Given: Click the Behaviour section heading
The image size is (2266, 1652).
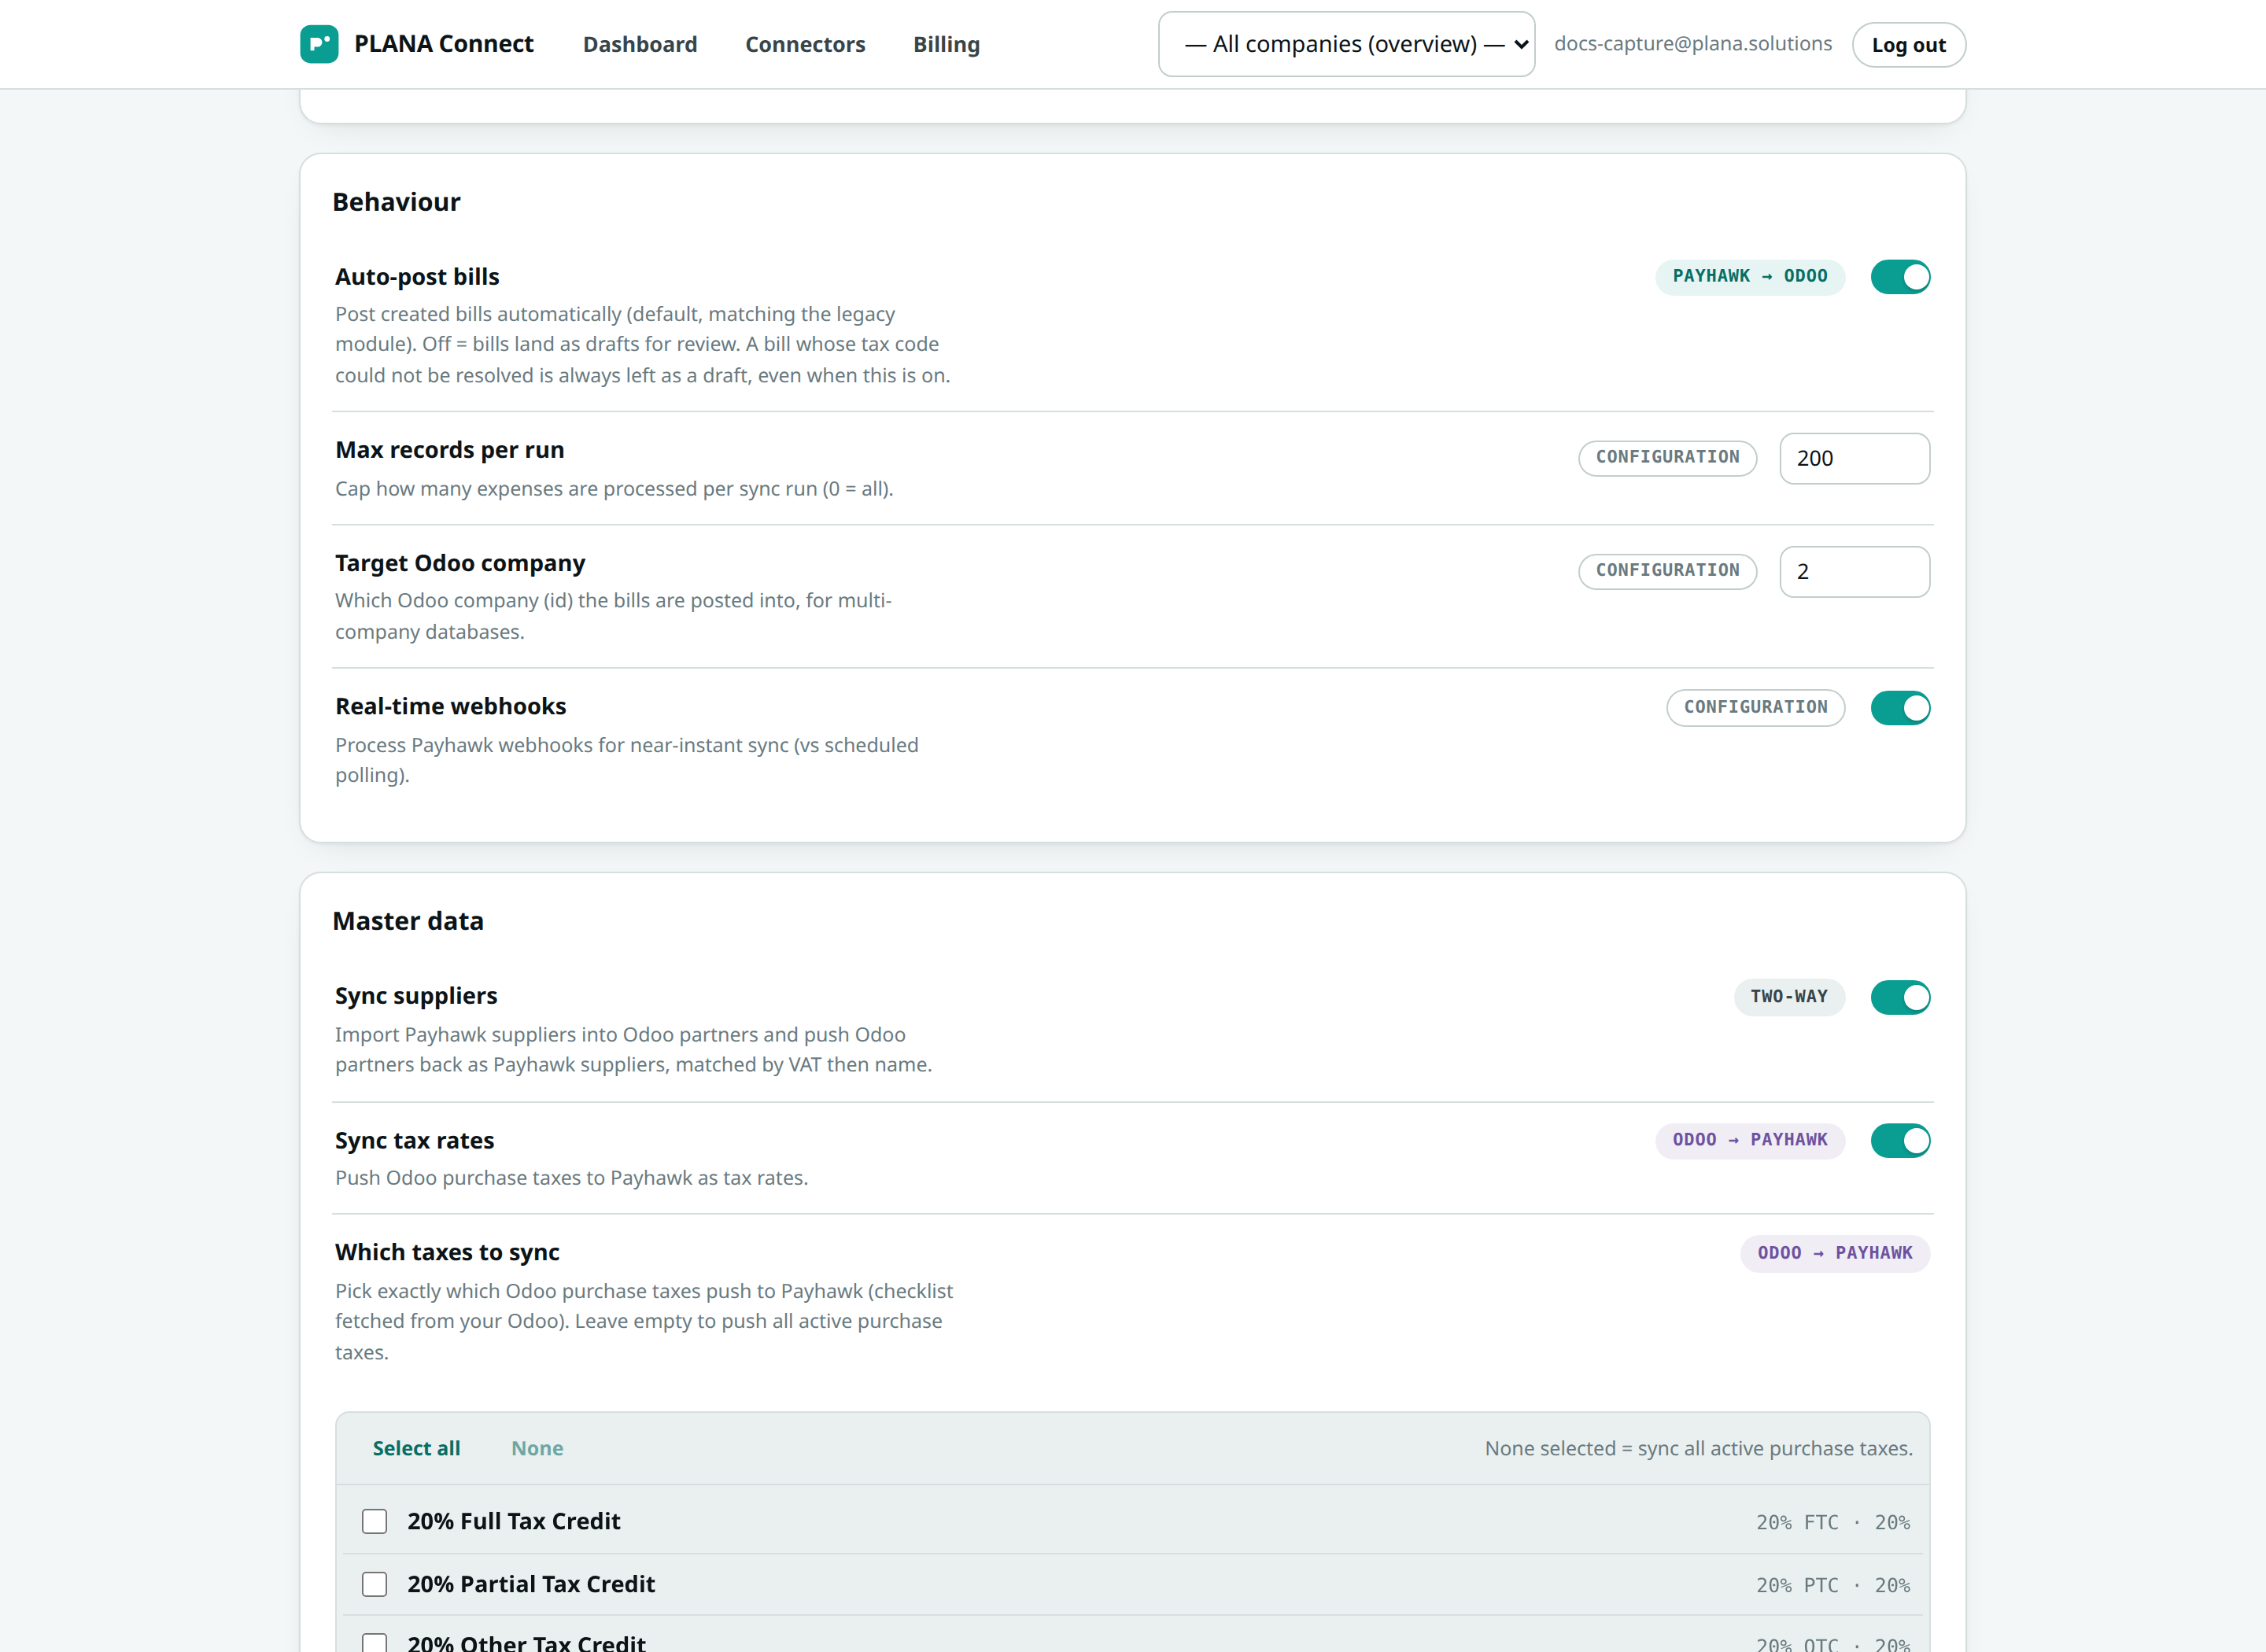Looking at the screenshot, I should pyautogui.click(x=396, y=202).
